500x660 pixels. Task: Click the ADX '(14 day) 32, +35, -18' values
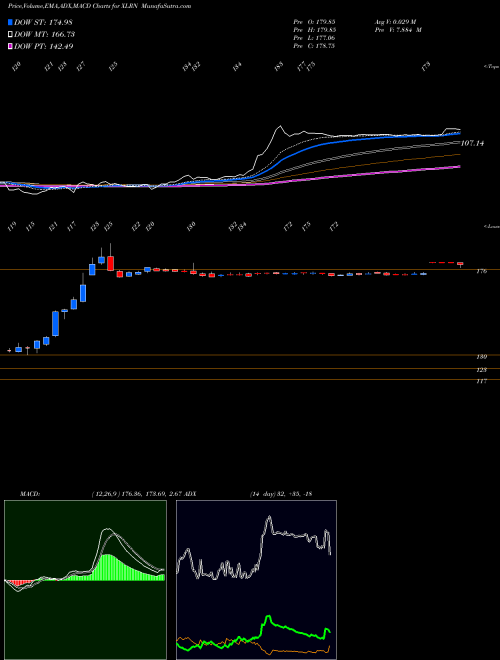click(280, 494)
